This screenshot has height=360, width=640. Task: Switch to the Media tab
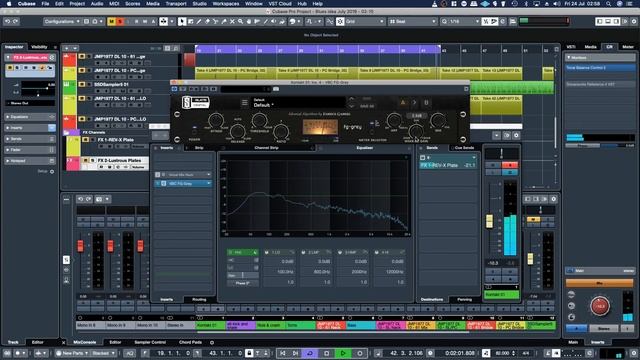[590, 47]
